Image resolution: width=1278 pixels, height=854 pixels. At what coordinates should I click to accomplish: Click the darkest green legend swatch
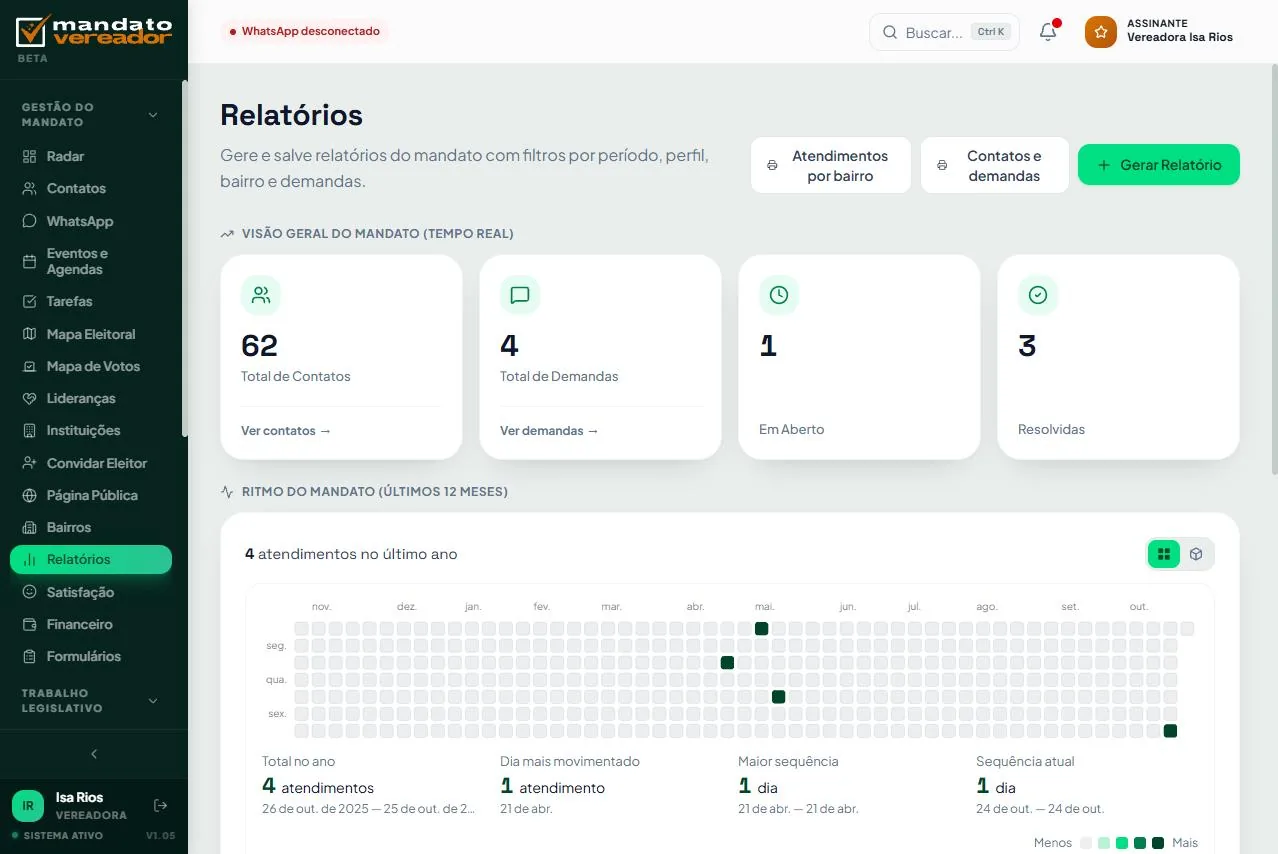[1158, 843]
